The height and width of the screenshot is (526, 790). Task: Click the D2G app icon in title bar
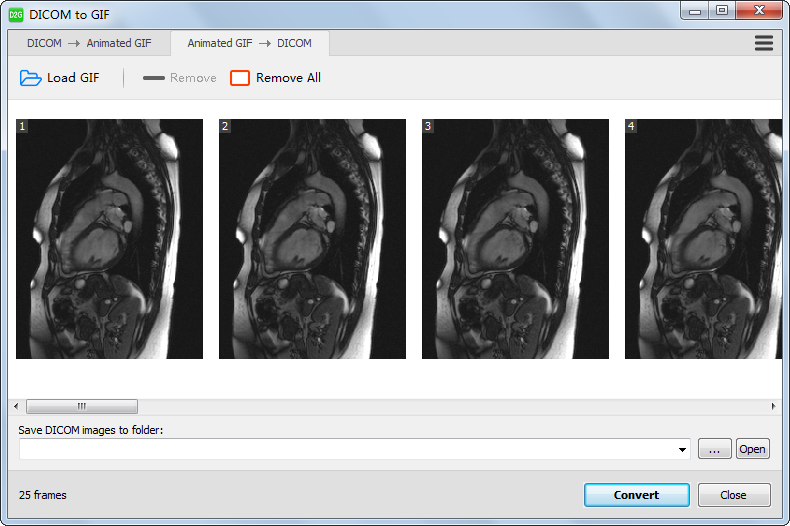tap(16, 14)
